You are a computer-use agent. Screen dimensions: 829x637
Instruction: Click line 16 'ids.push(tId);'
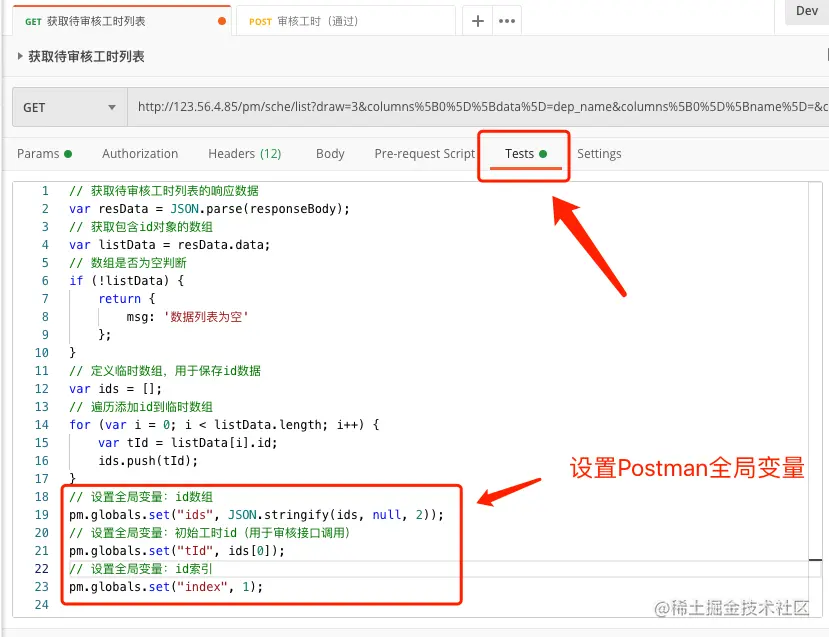click(x=148, y=460)
